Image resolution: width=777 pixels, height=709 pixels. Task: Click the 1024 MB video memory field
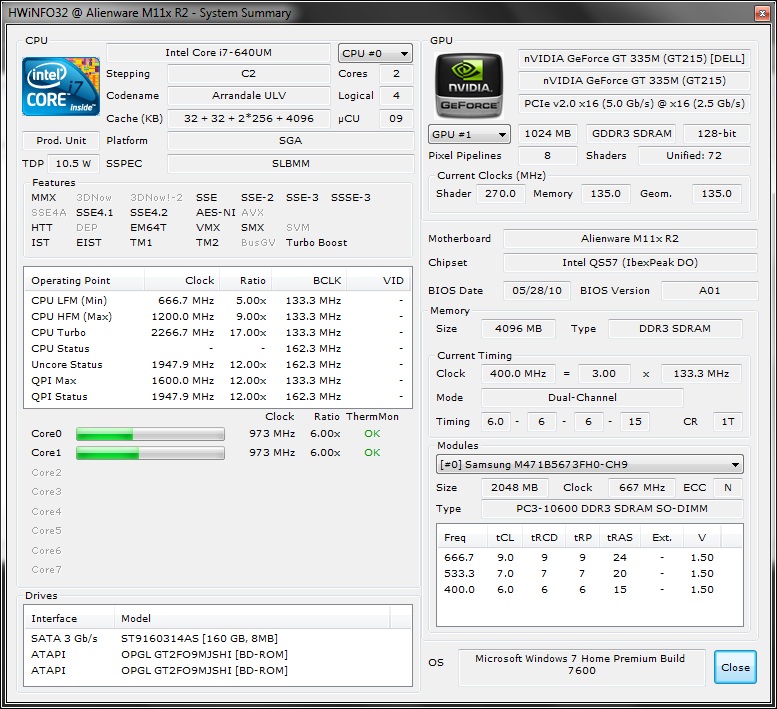pyautogui.click(x=548, y=134)
